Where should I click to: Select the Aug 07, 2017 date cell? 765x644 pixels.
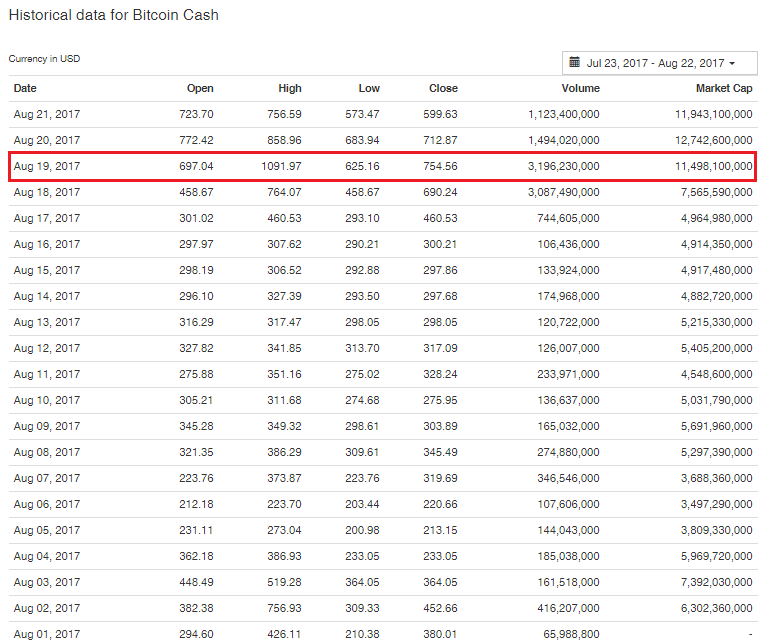click(47, 478)
